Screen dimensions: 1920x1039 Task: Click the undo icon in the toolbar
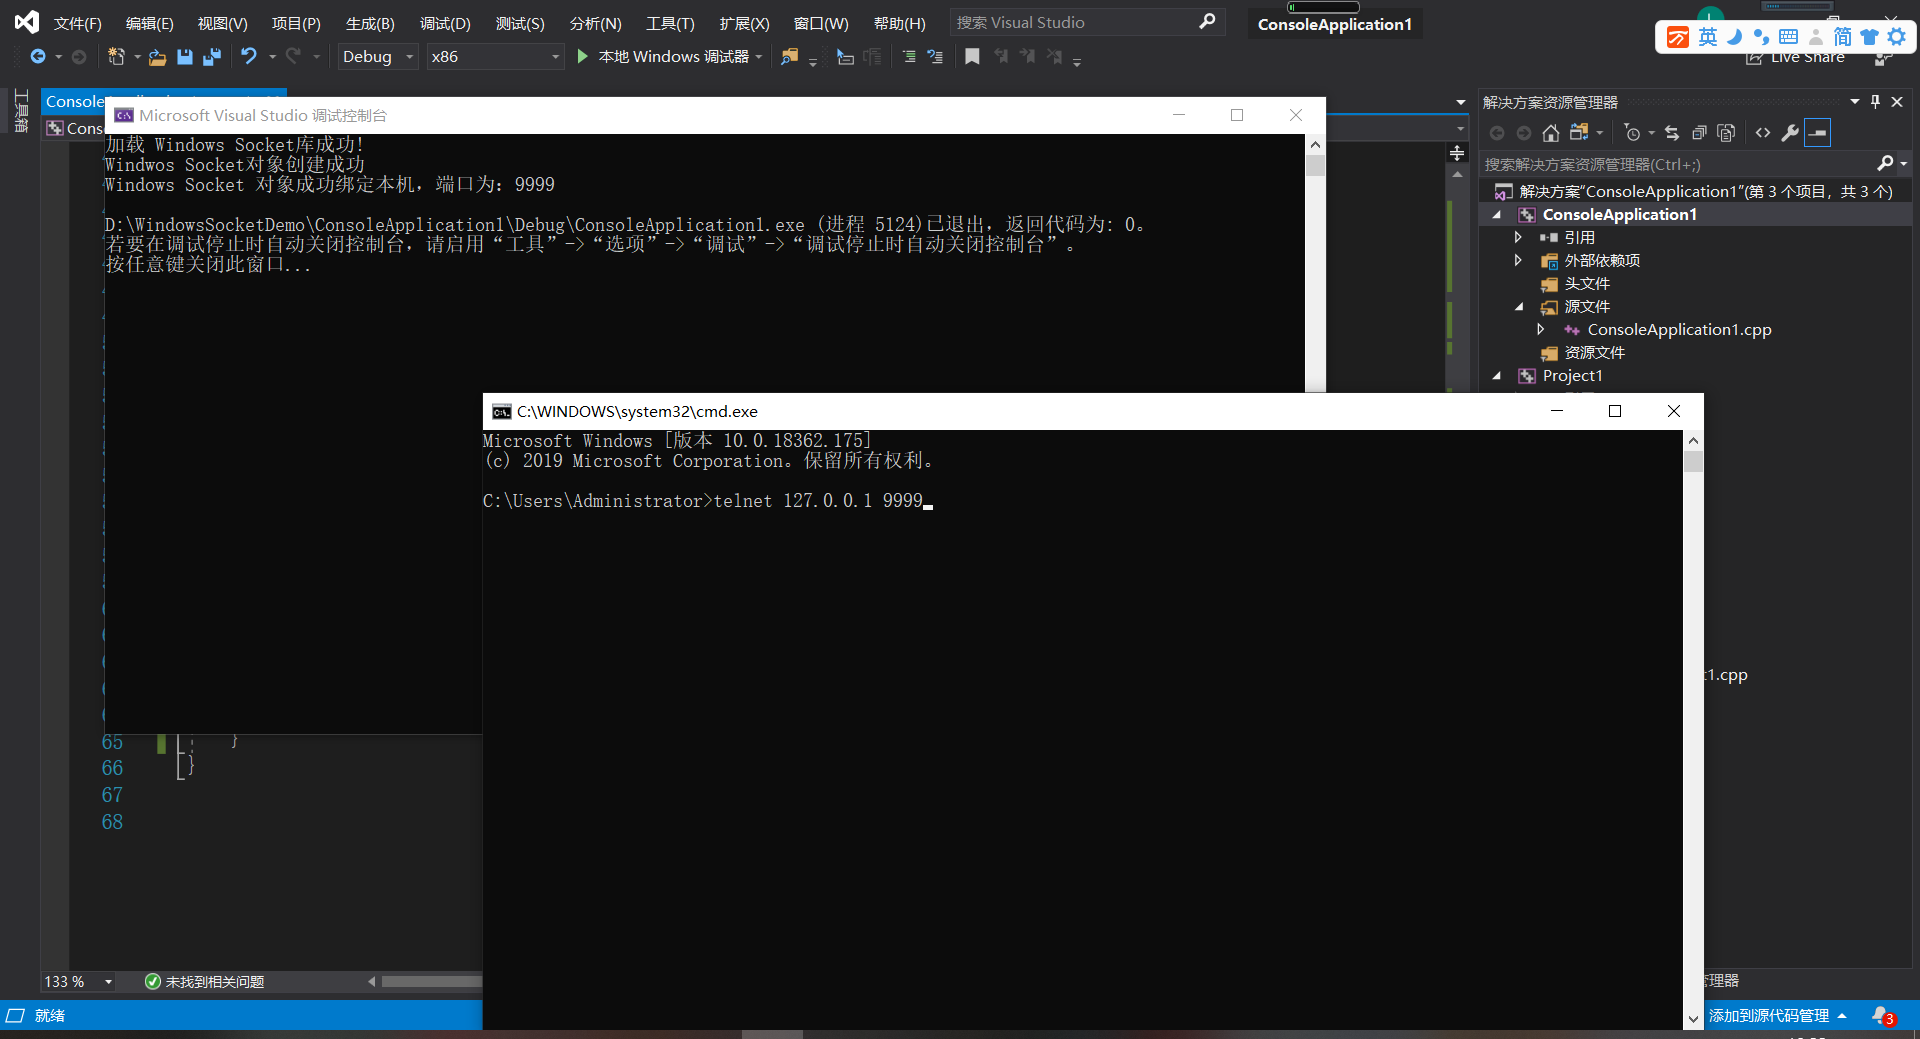coord(248,57)
